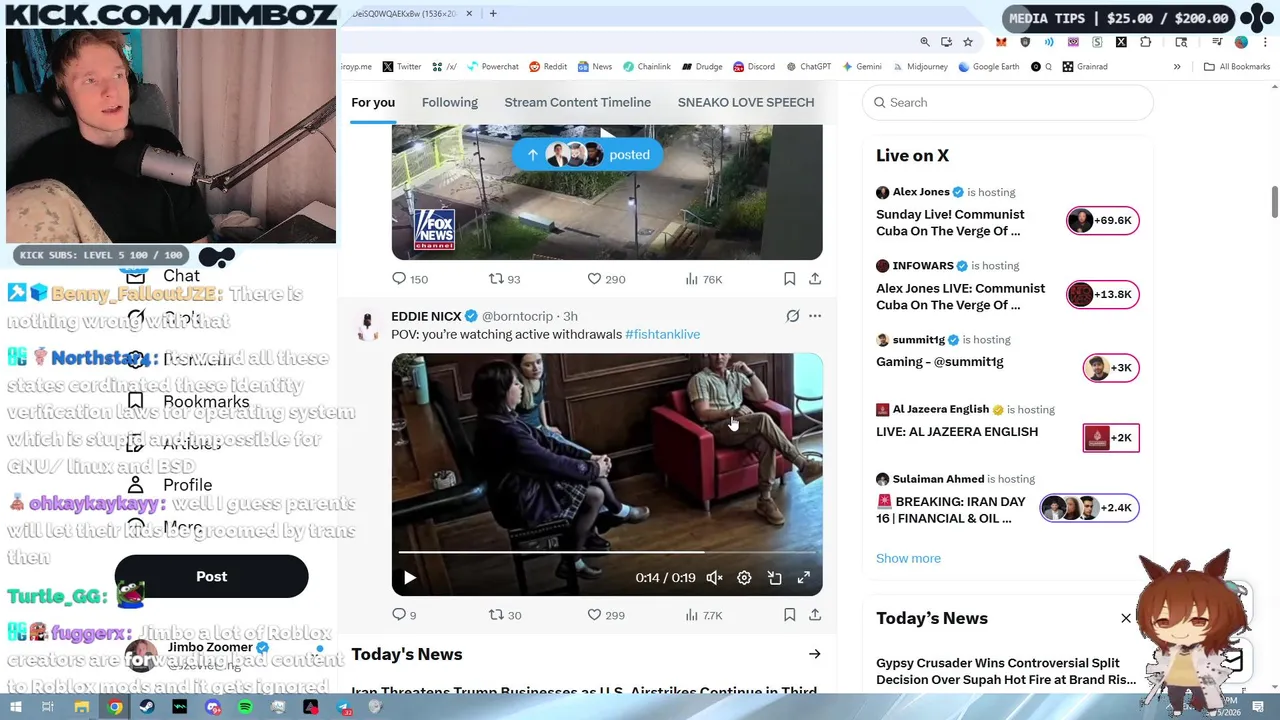Open Sulaiman Ahmed BREAKING Iran stream
This screenshot has height=720, width=1280.
point(1007,498)
